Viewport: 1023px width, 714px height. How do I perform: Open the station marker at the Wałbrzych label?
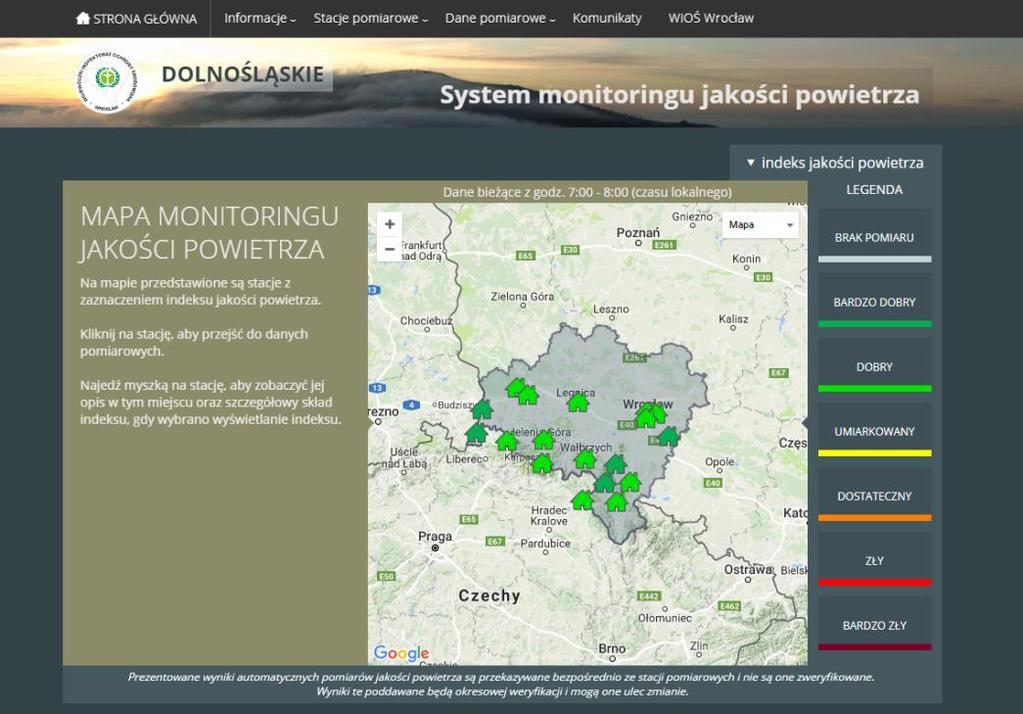coord(585,459)
